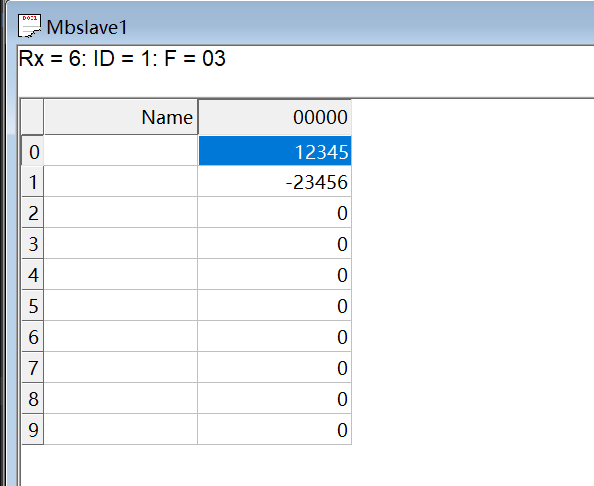Select the cell with value 12345

tap(275, 151)
